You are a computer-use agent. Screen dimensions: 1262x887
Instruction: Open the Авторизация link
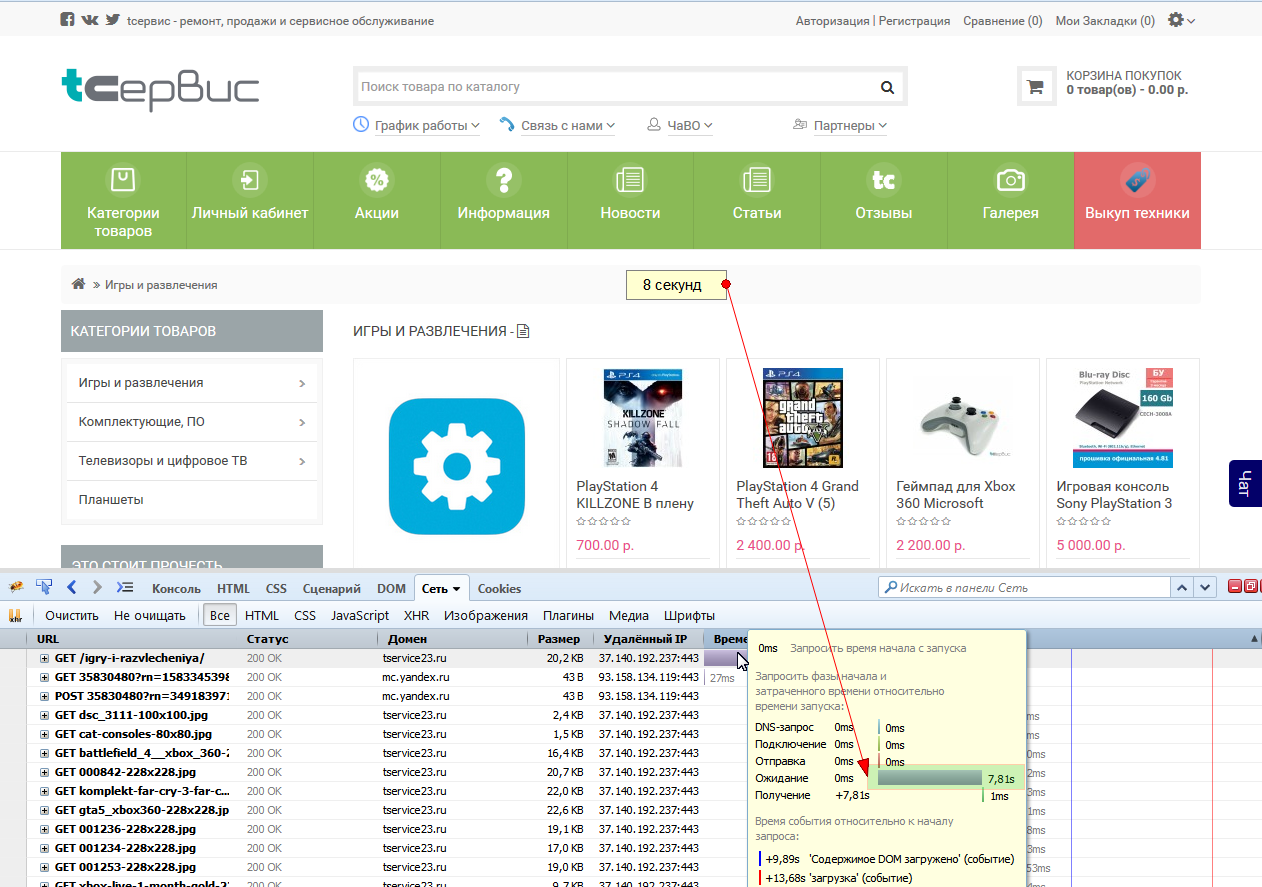[833, 20]
